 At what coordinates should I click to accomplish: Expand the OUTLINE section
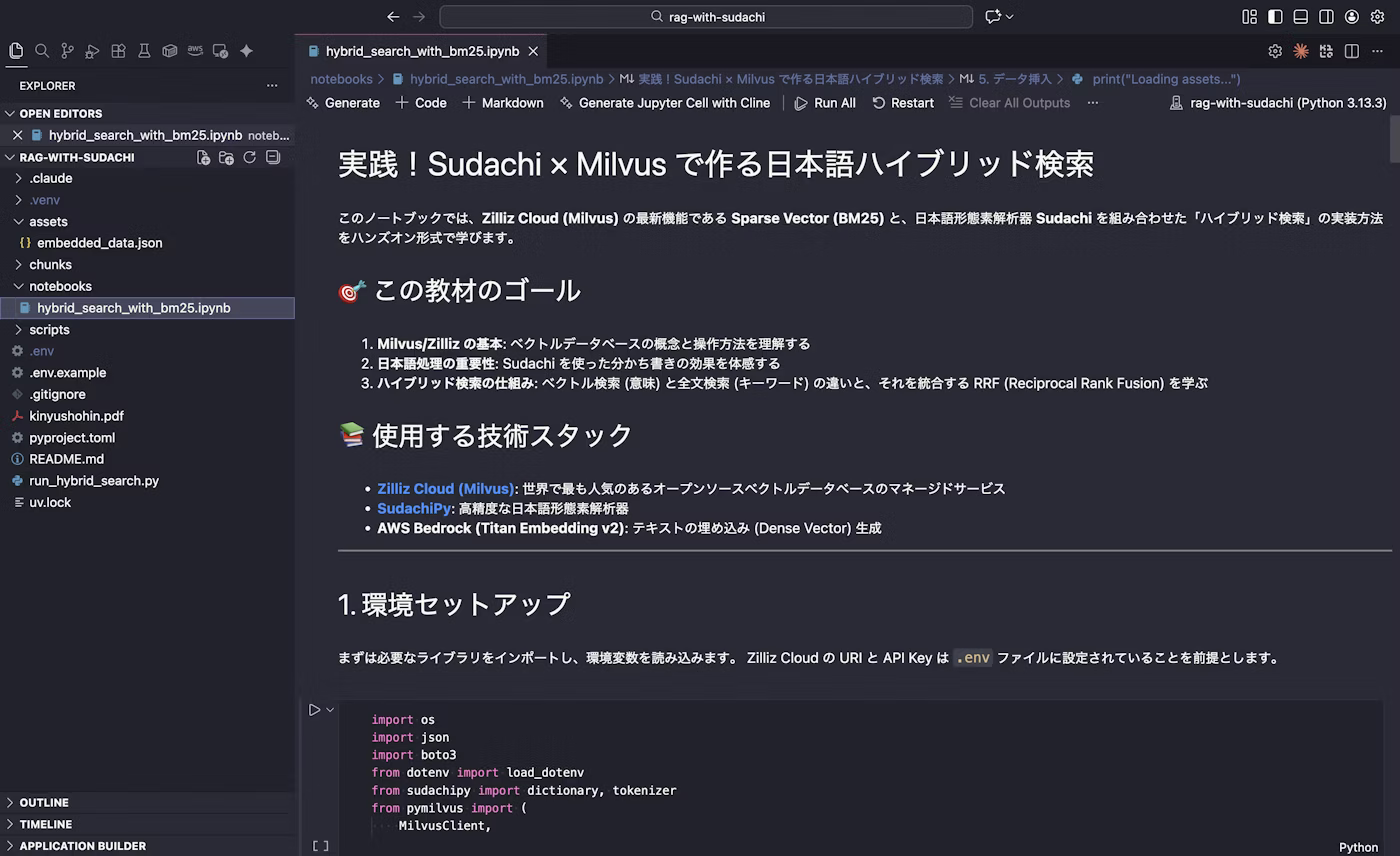click(44, 802)
